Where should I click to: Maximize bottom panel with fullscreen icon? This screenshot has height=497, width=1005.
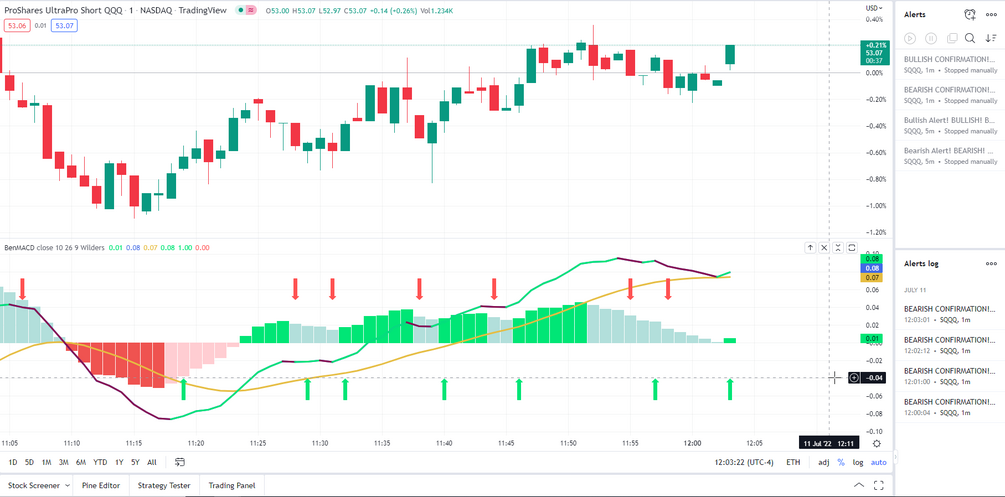tap(879, 485)
